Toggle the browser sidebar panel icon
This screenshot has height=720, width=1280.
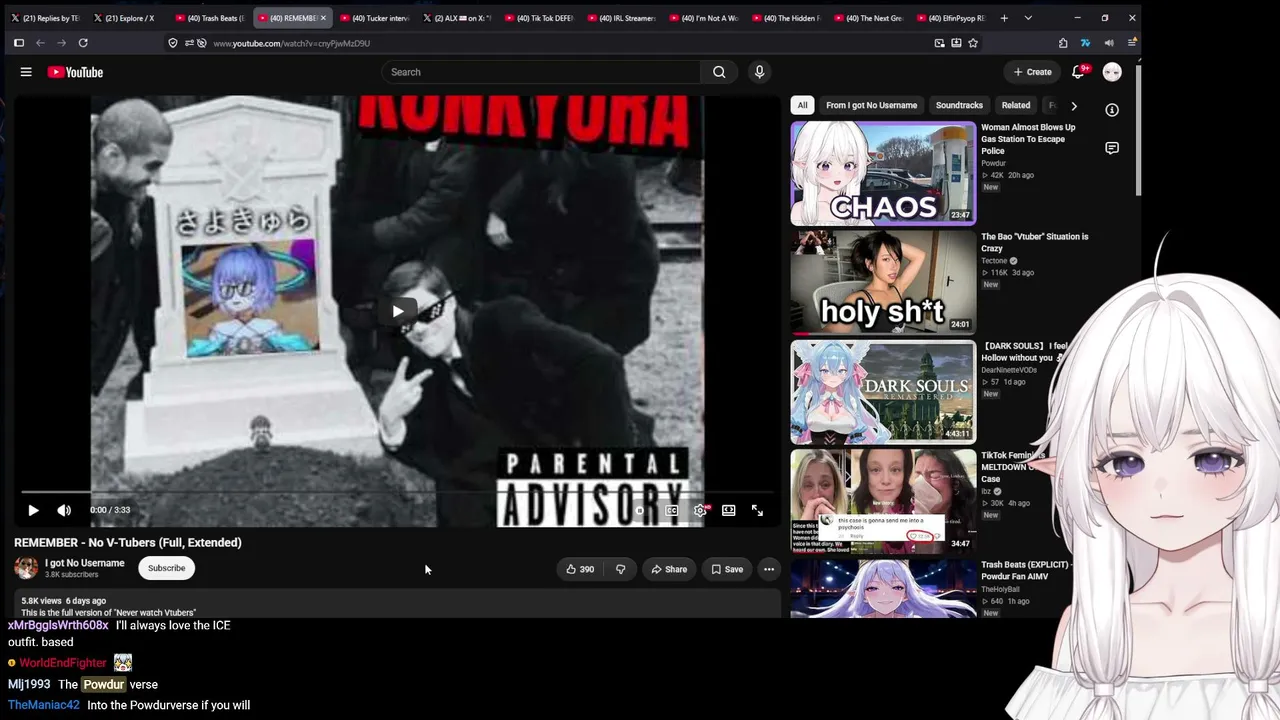[19, 43]
